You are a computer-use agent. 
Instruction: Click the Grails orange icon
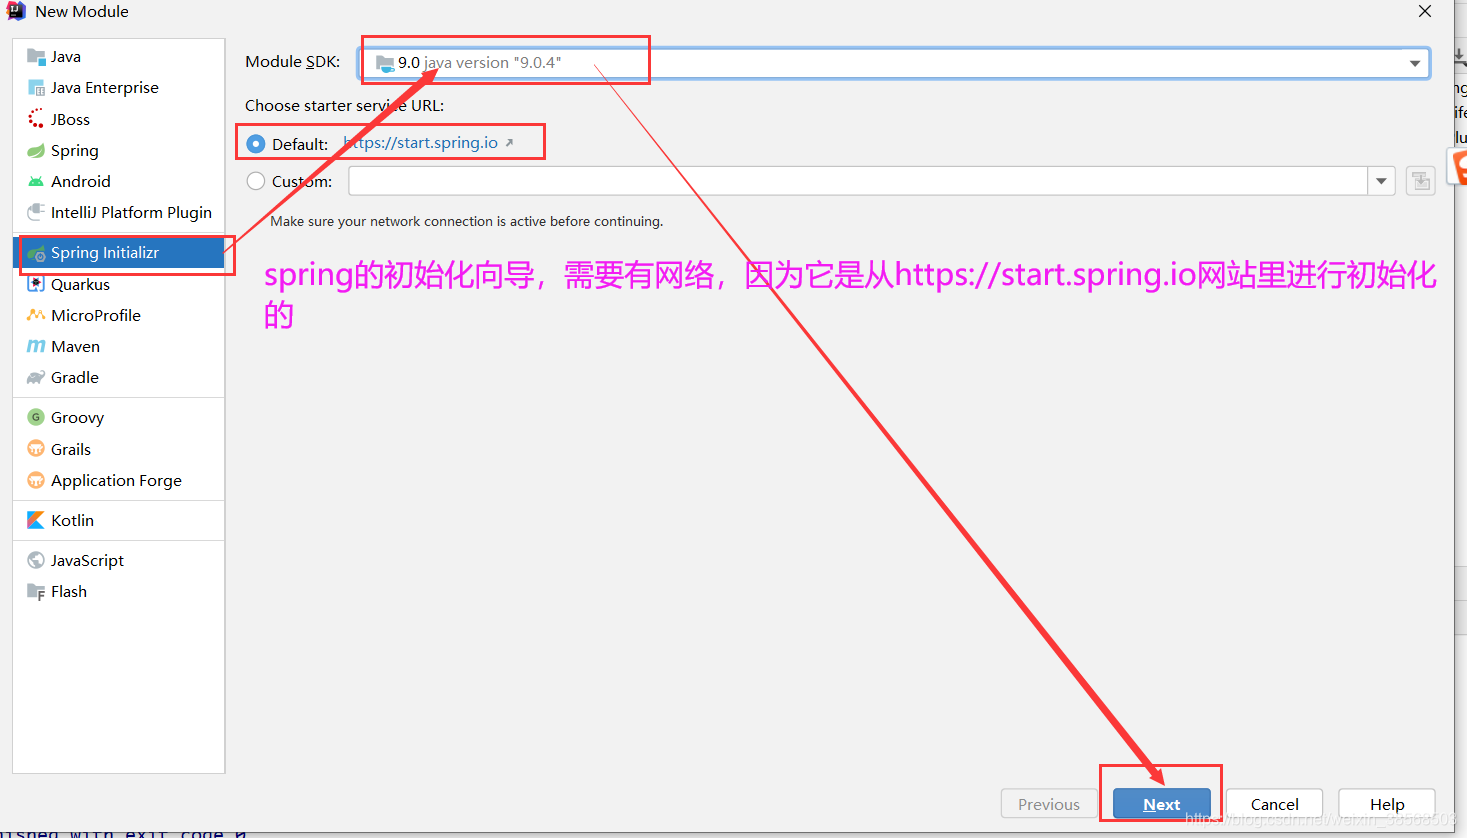click(x=36, y=449)
